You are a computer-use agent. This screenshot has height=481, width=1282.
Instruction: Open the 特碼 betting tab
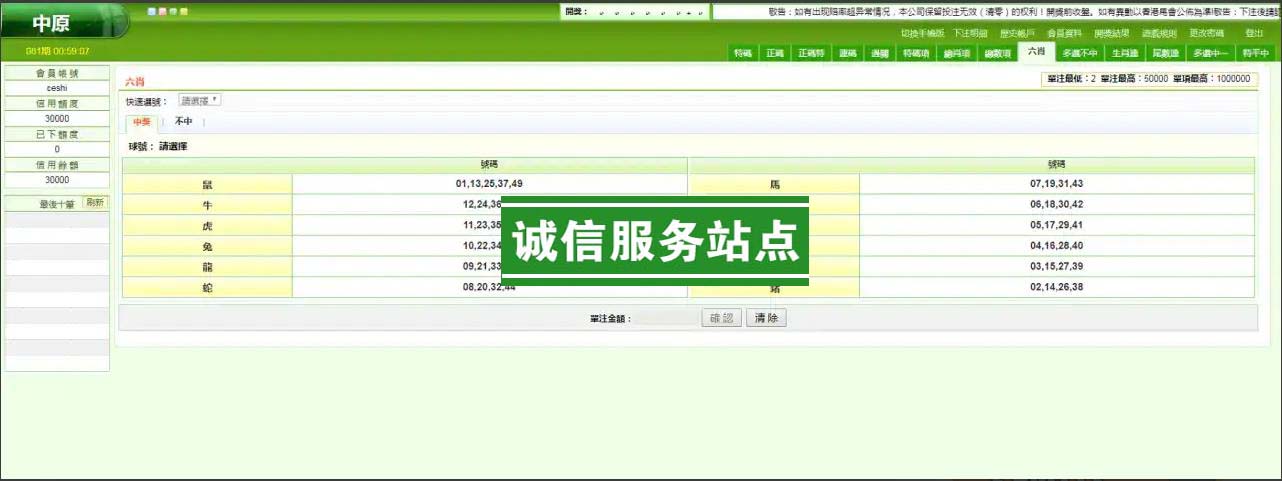pyautogui.click(x=743, y=54)
